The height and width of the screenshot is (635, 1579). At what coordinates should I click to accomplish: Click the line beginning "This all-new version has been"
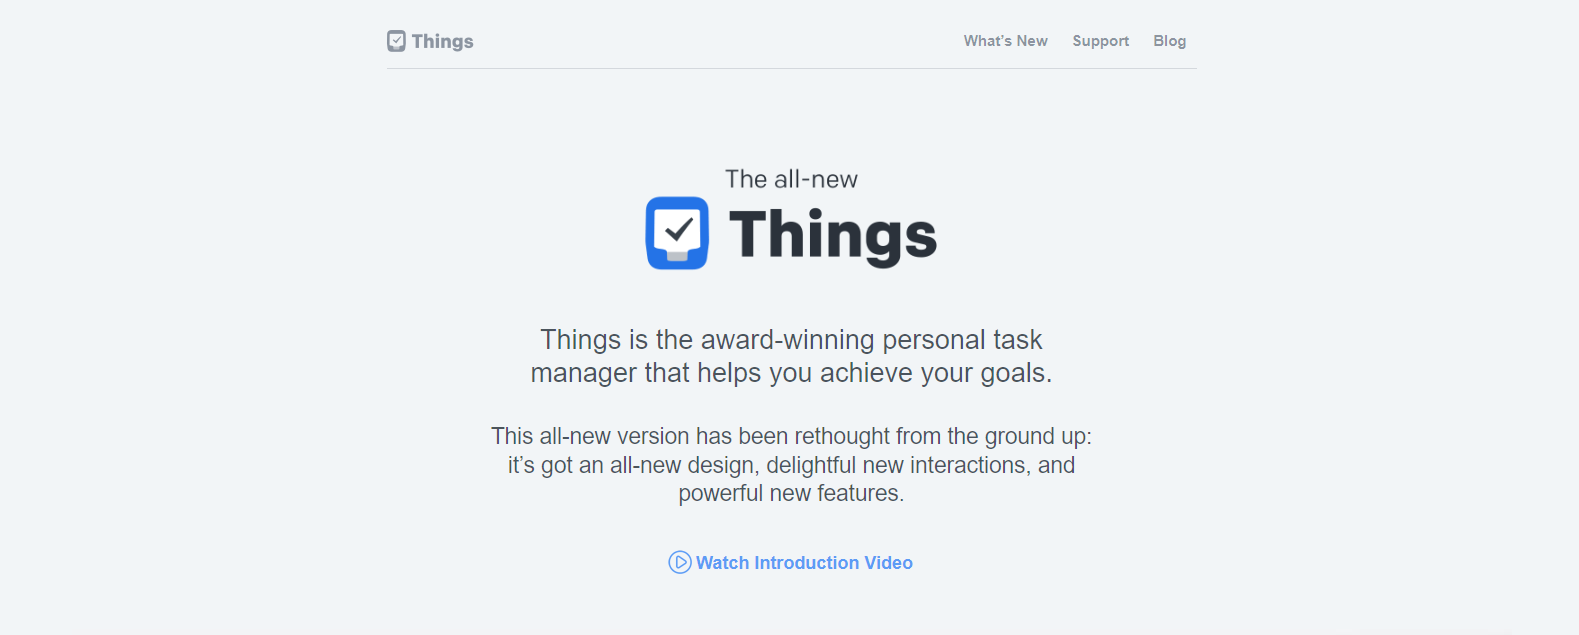[x=791, y=436]
